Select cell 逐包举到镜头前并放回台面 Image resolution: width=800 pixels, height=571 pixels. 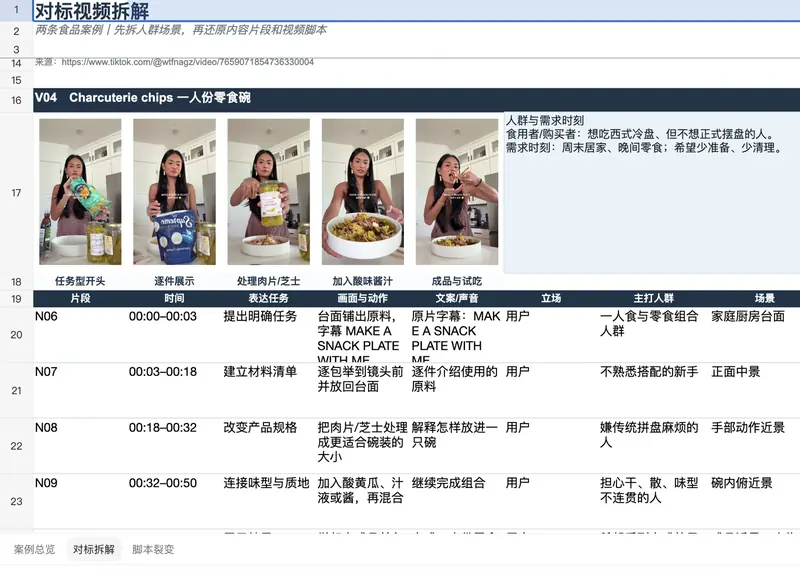(x=363, y=390)
